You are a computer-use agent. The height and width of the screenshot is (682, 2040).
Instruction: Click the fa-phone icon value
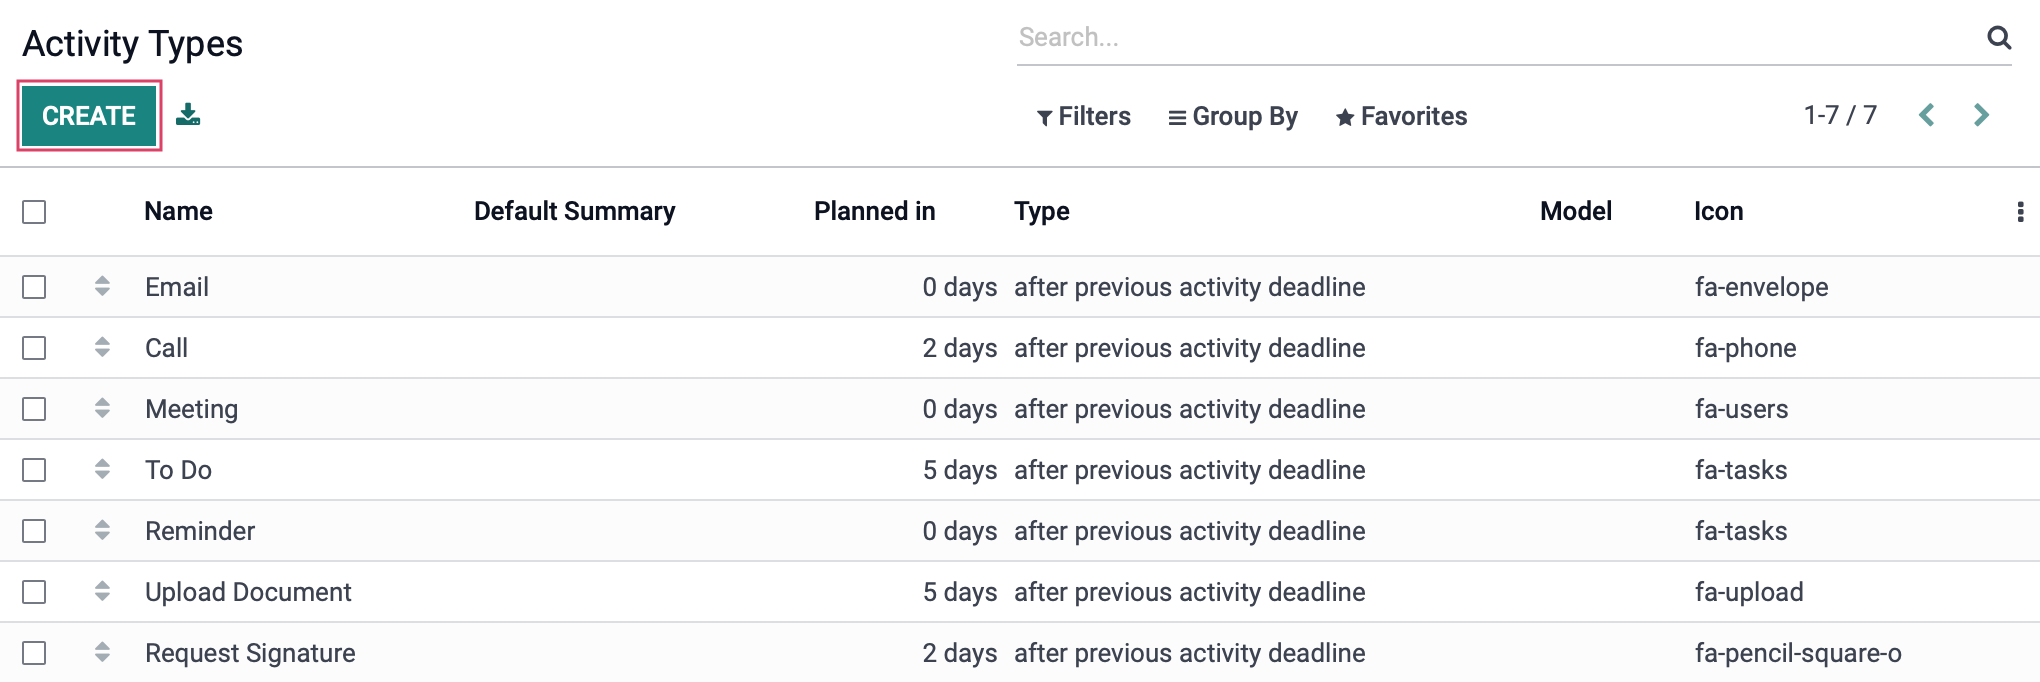1746,348
